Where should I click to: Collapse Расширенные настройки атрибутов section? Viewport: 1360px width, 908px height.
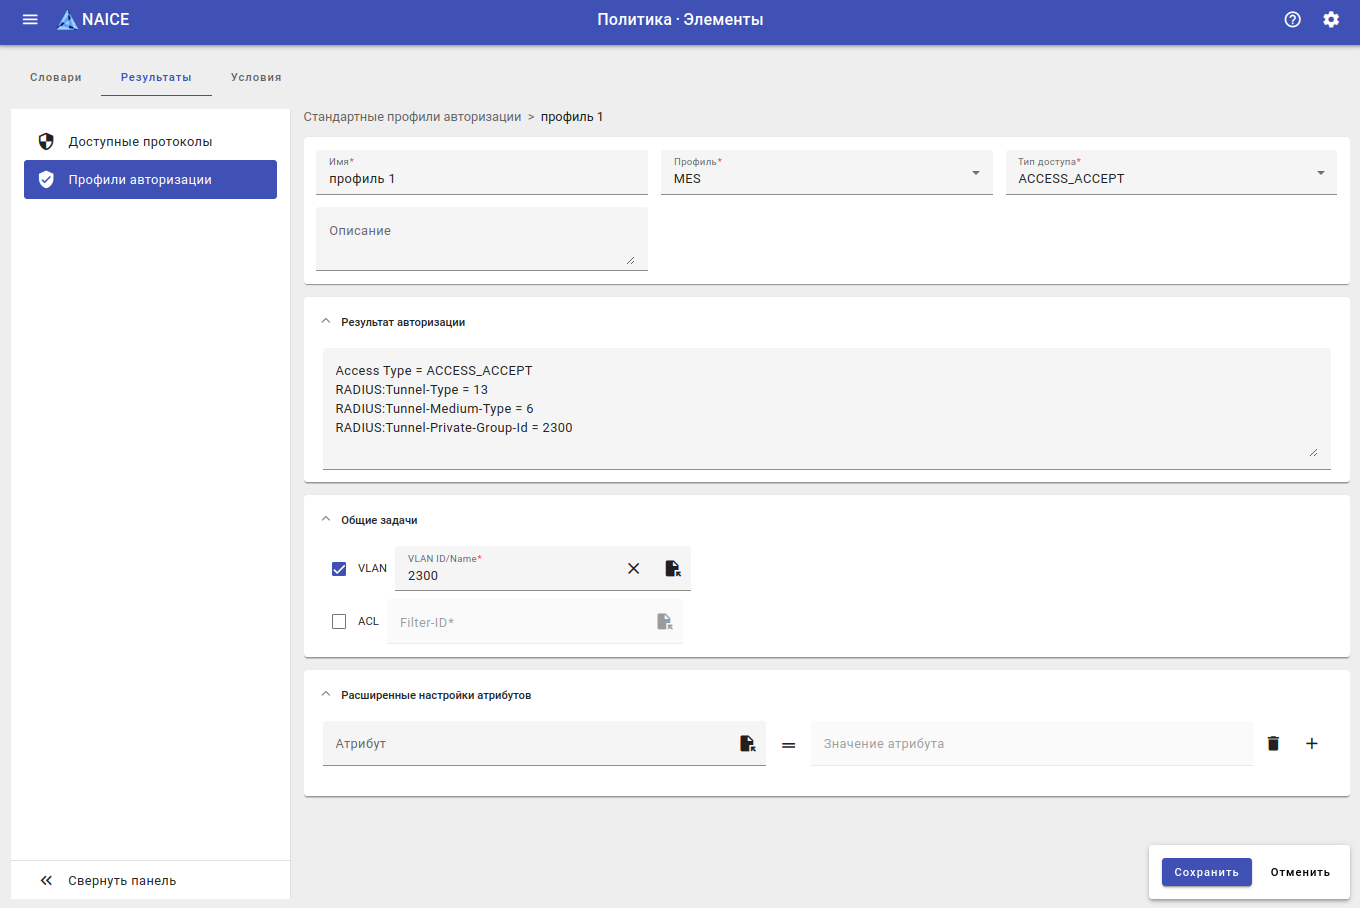(326, 695)
